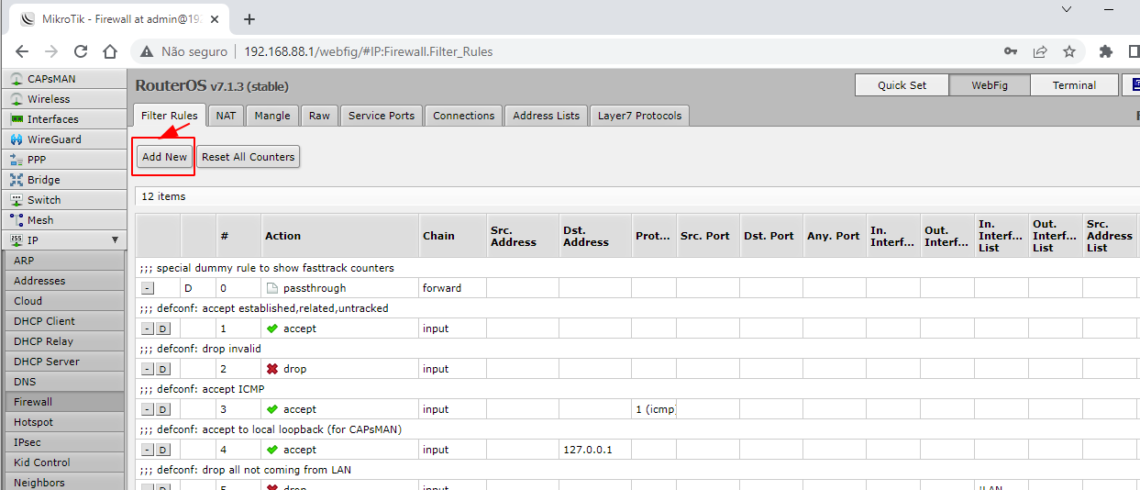
Task: Bookmark this page with star icon
Action: tap(1069, 52)
